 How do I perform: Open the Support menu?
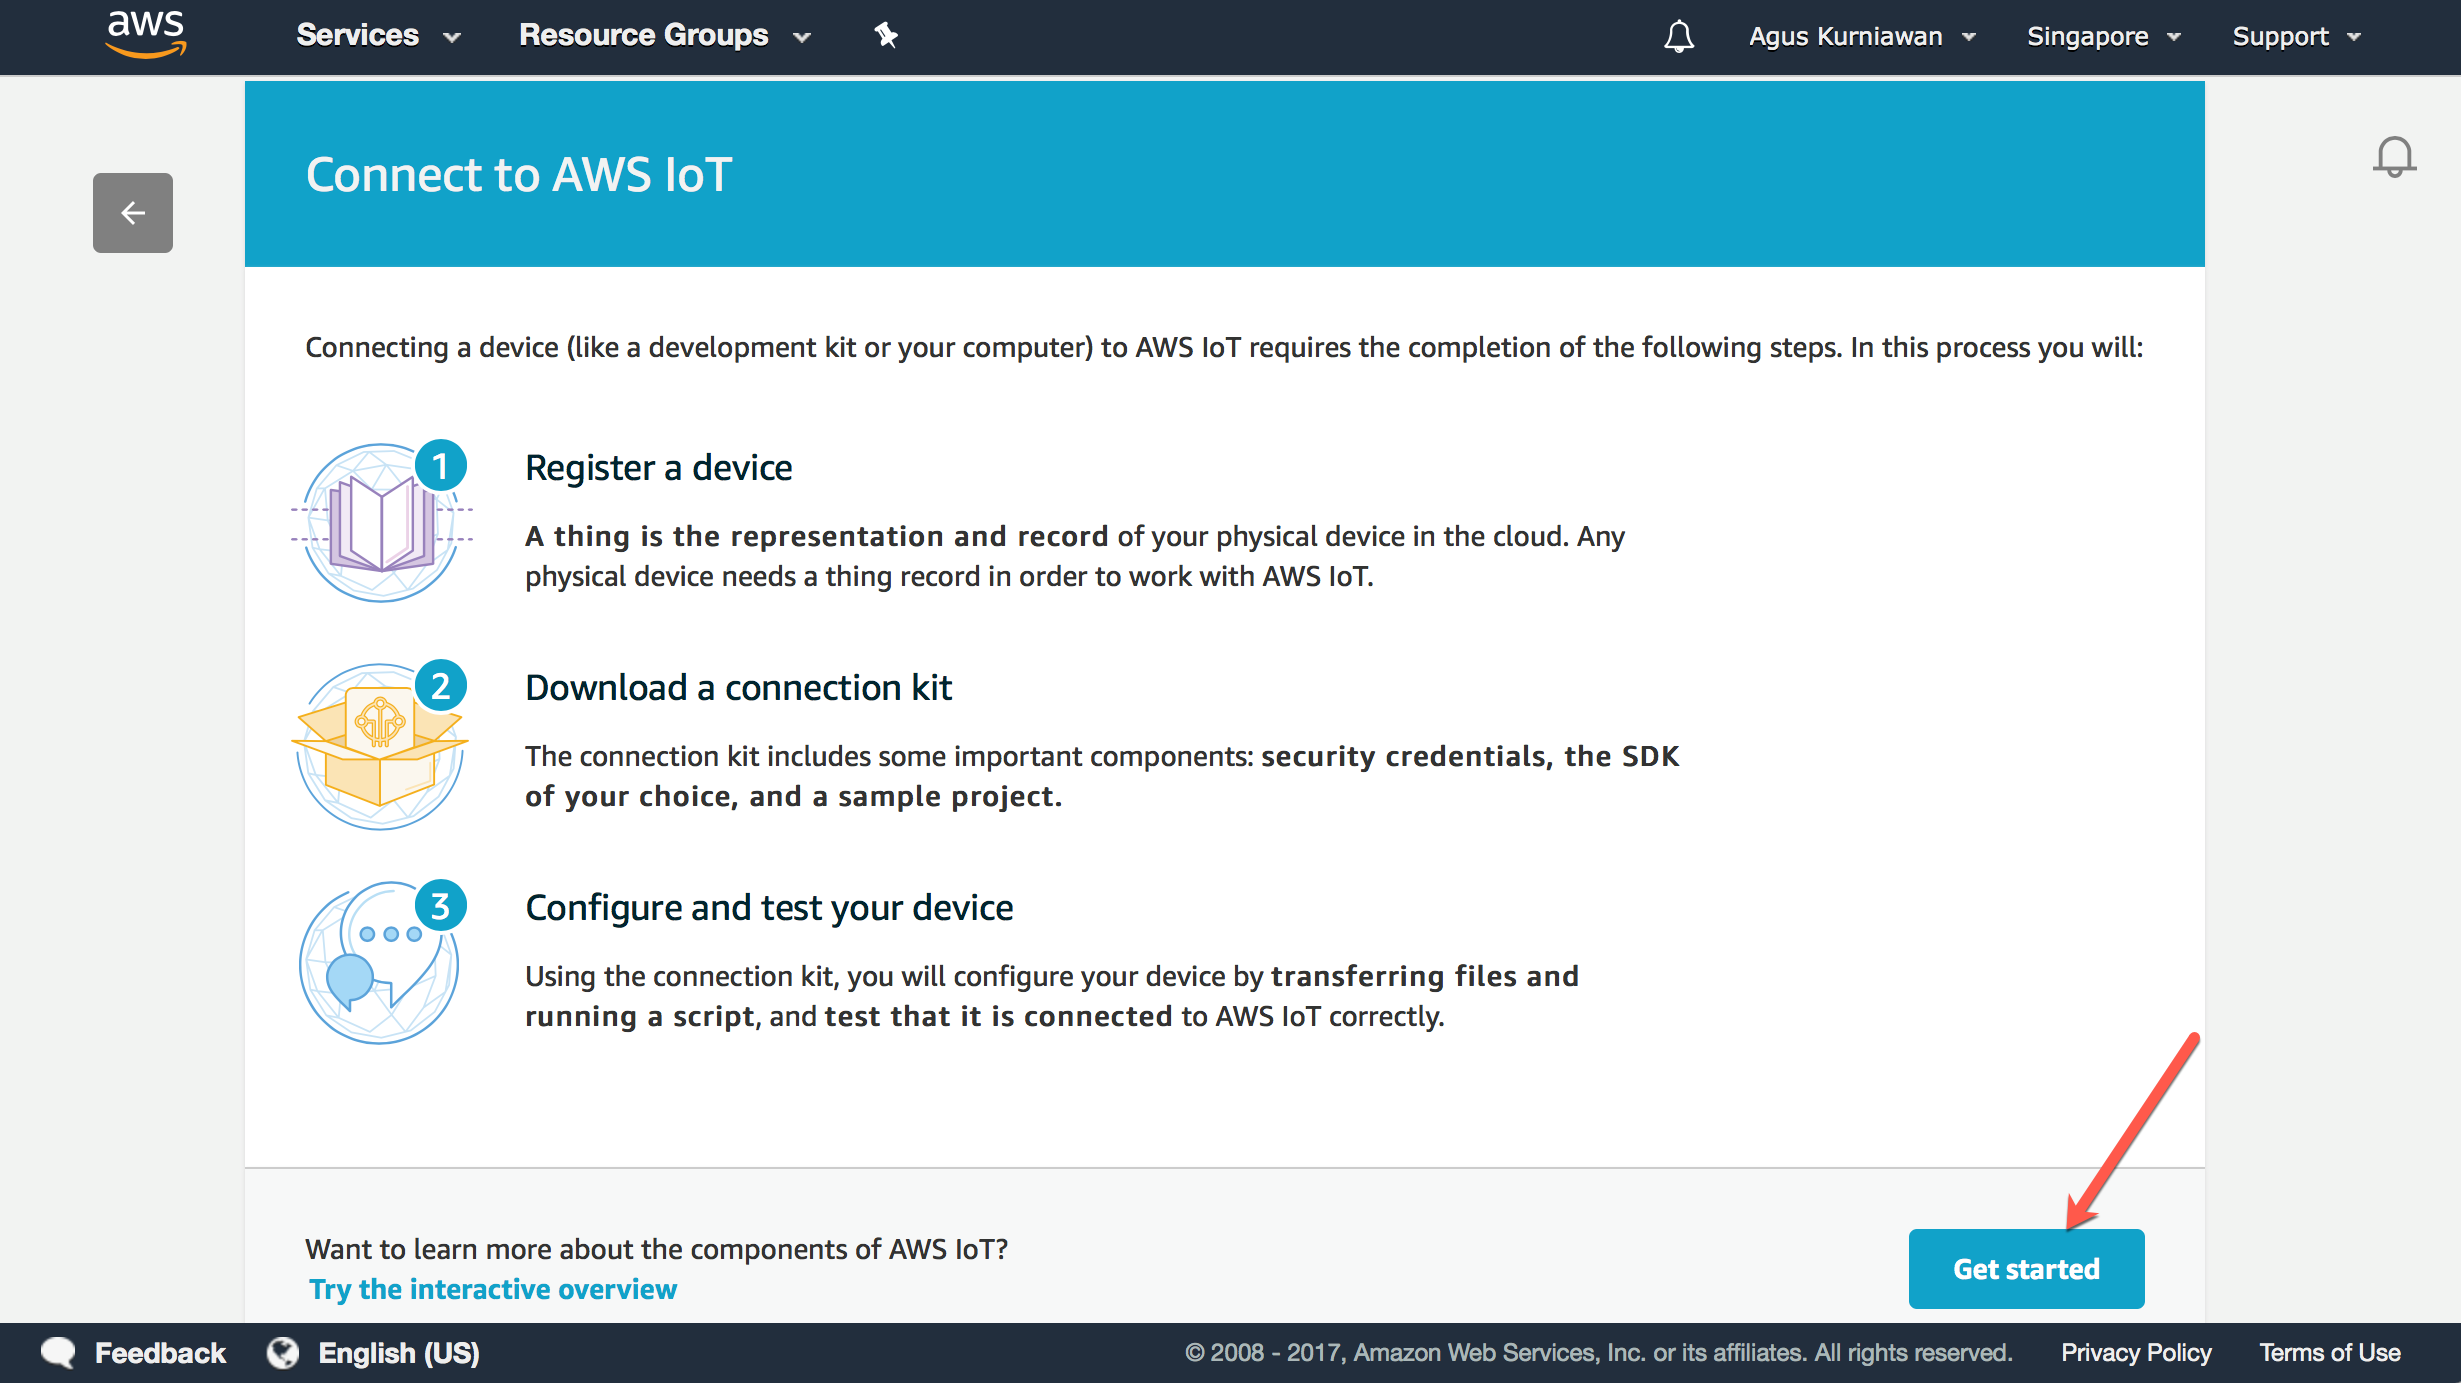[2297, 36]
